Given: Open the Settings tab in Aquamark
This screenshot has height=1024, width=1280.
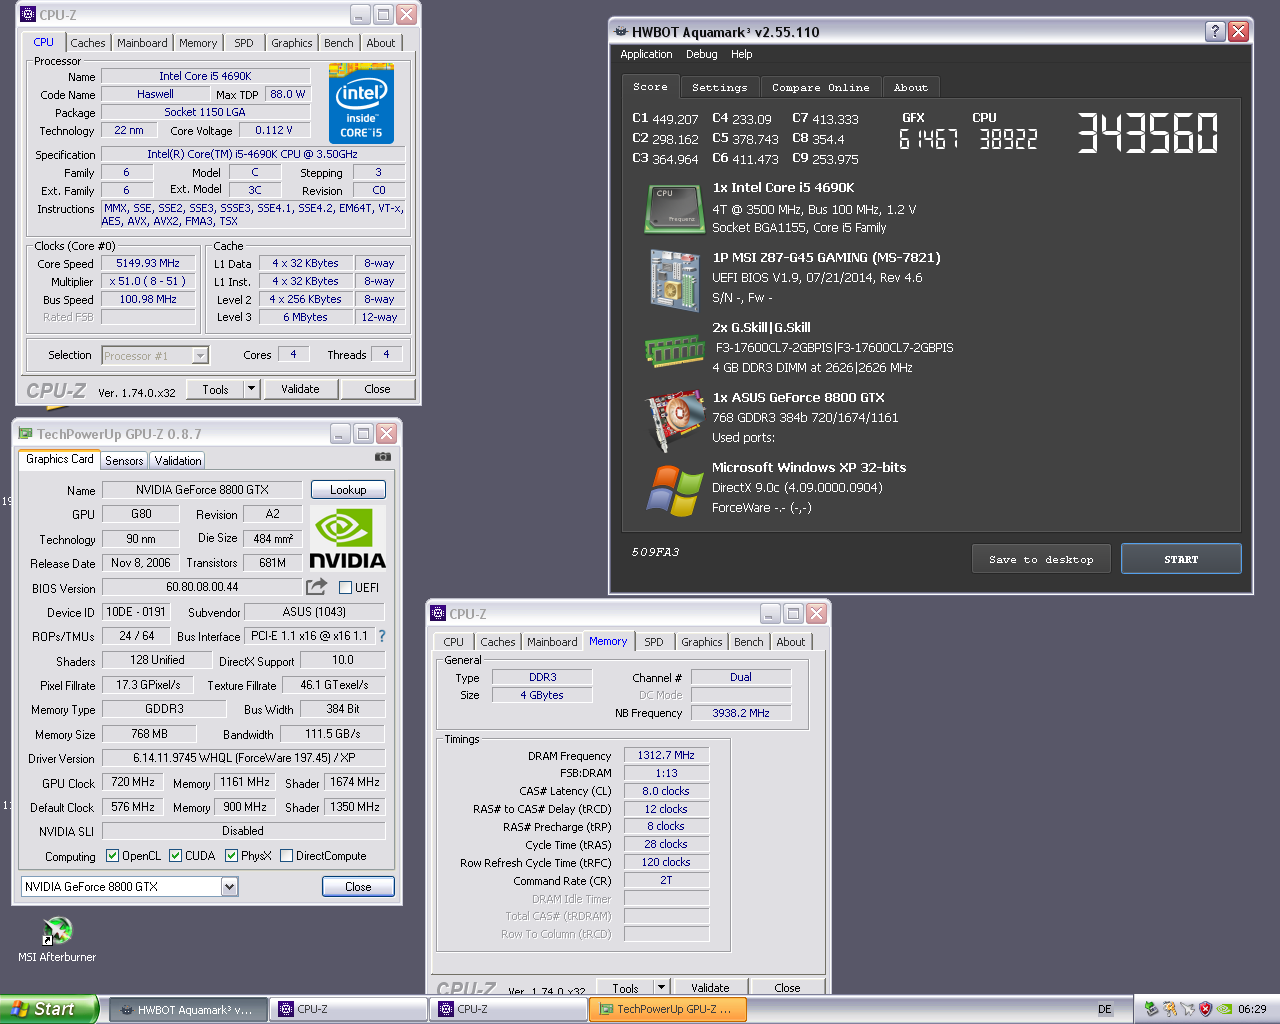Looking at the screenshot, I should (720, 87).
